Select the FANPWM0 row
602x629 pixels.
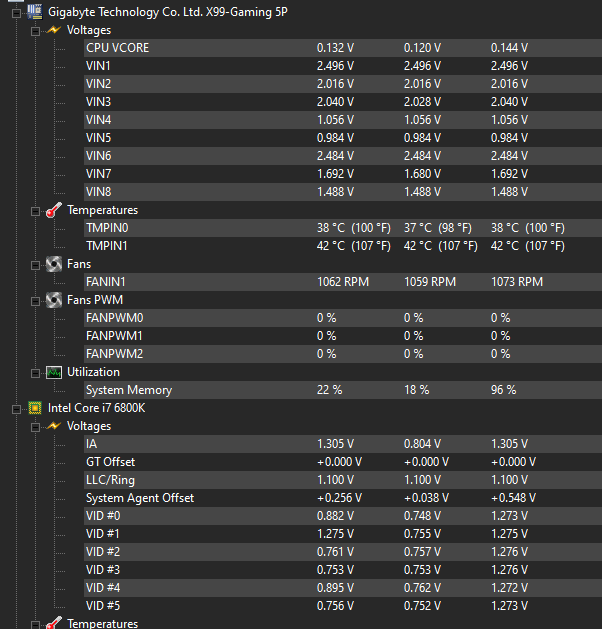[x=343, y=318]
